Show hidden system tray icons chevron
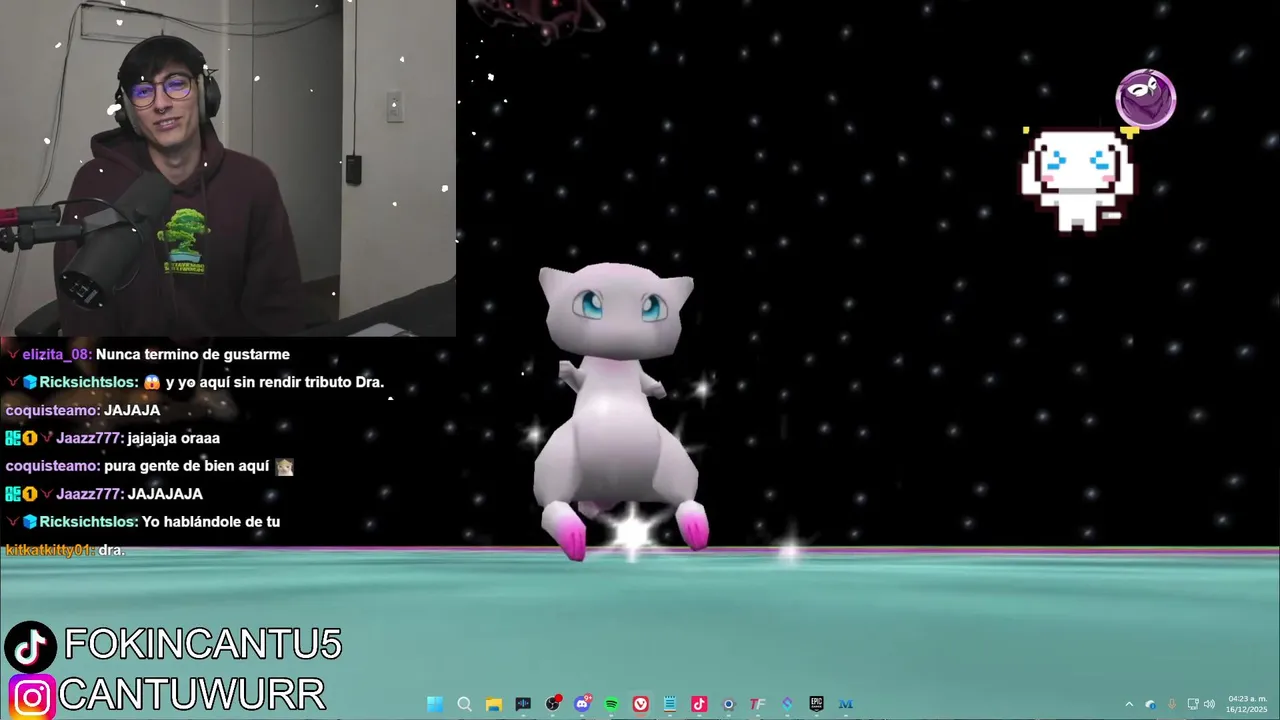This screenshot has width=1280, height=720. coord(1129,704)
